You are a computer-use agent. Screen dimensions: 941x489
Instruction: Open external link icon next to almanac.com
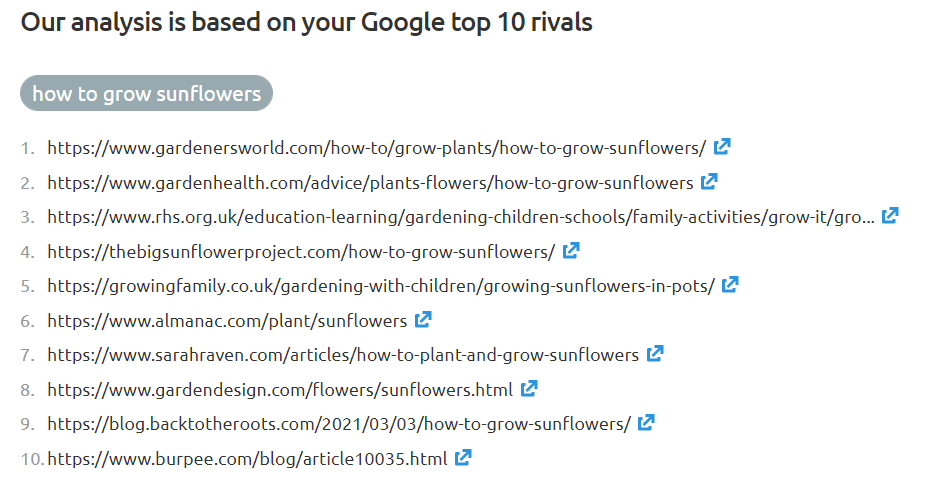tap(423, 319)
